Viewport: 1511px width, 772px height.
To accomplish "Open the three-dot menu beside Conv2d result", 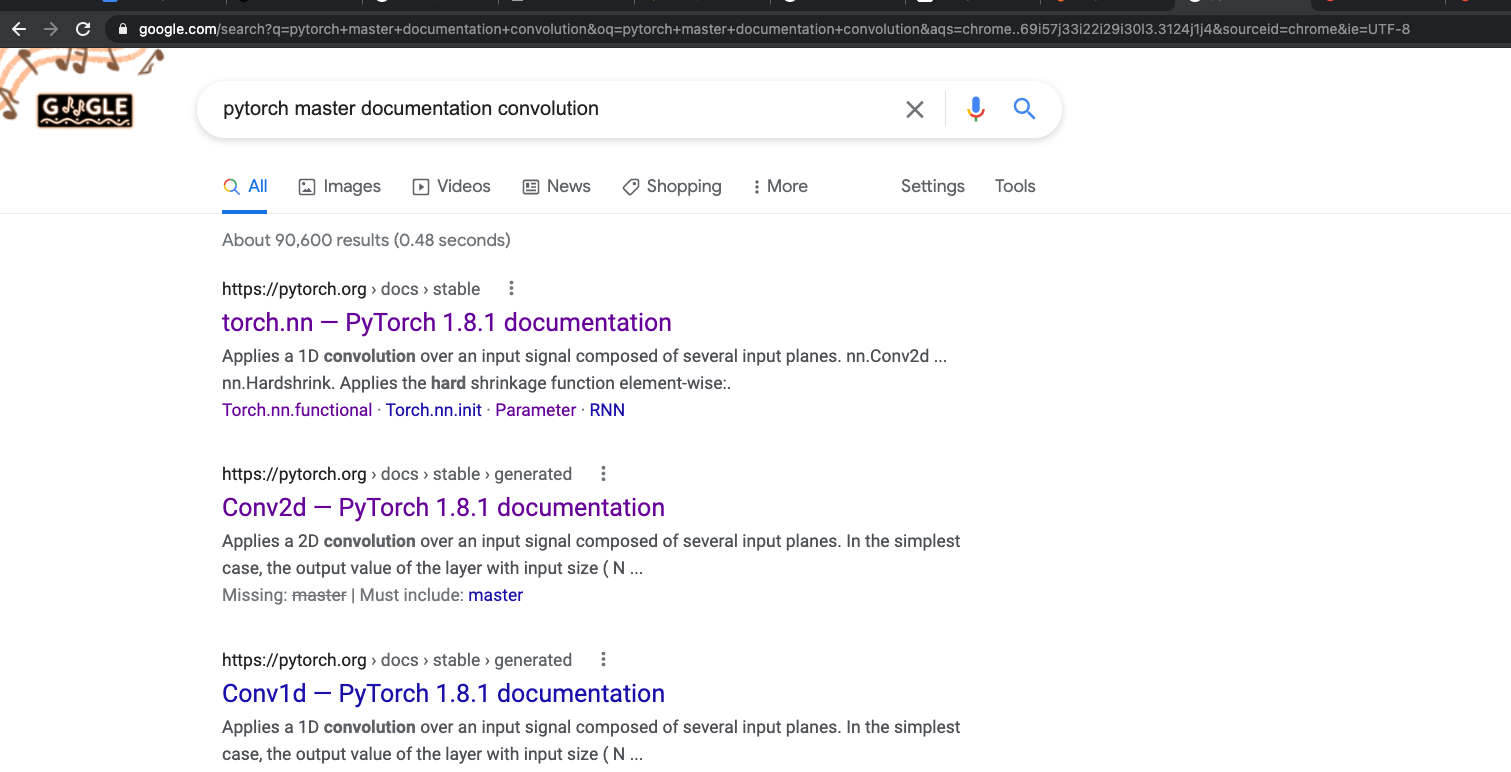I will (603, 473).
